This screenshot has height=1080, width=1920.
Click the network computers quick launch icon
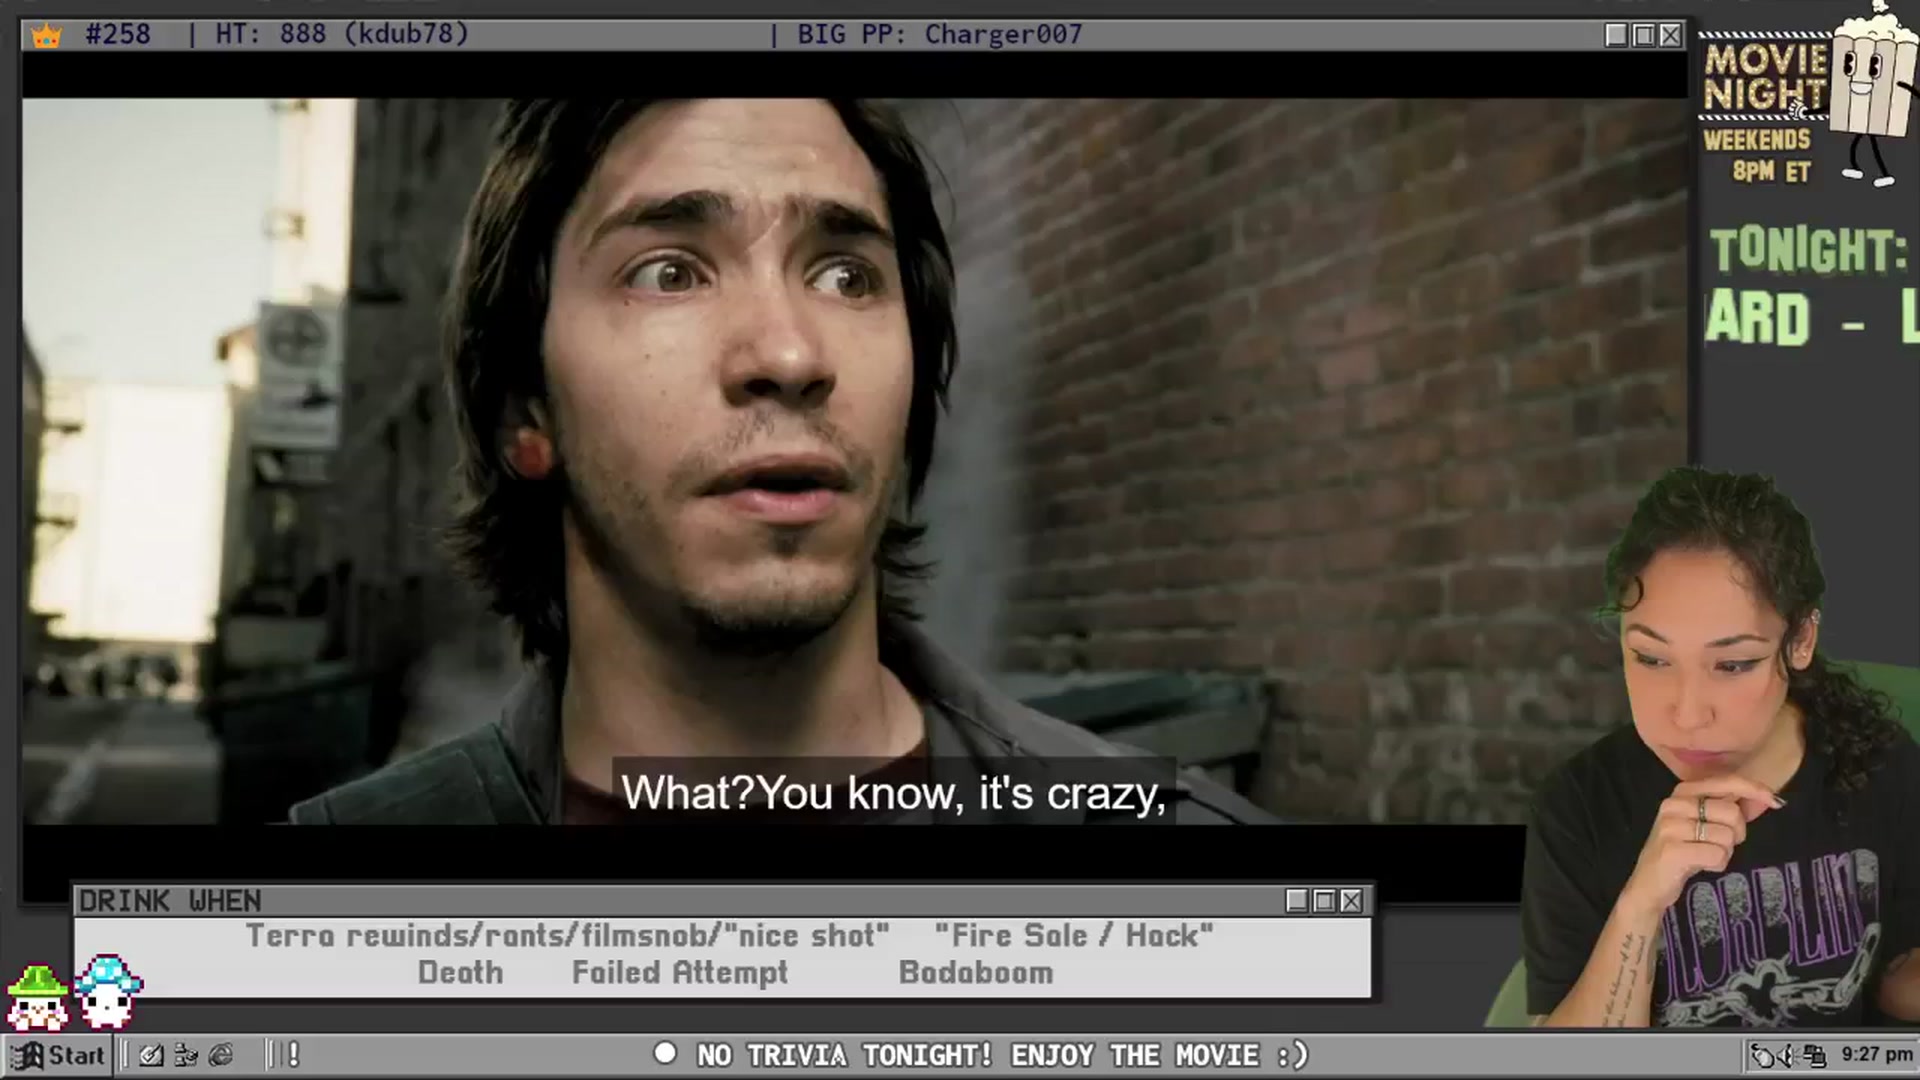[x=186, y=1055]
